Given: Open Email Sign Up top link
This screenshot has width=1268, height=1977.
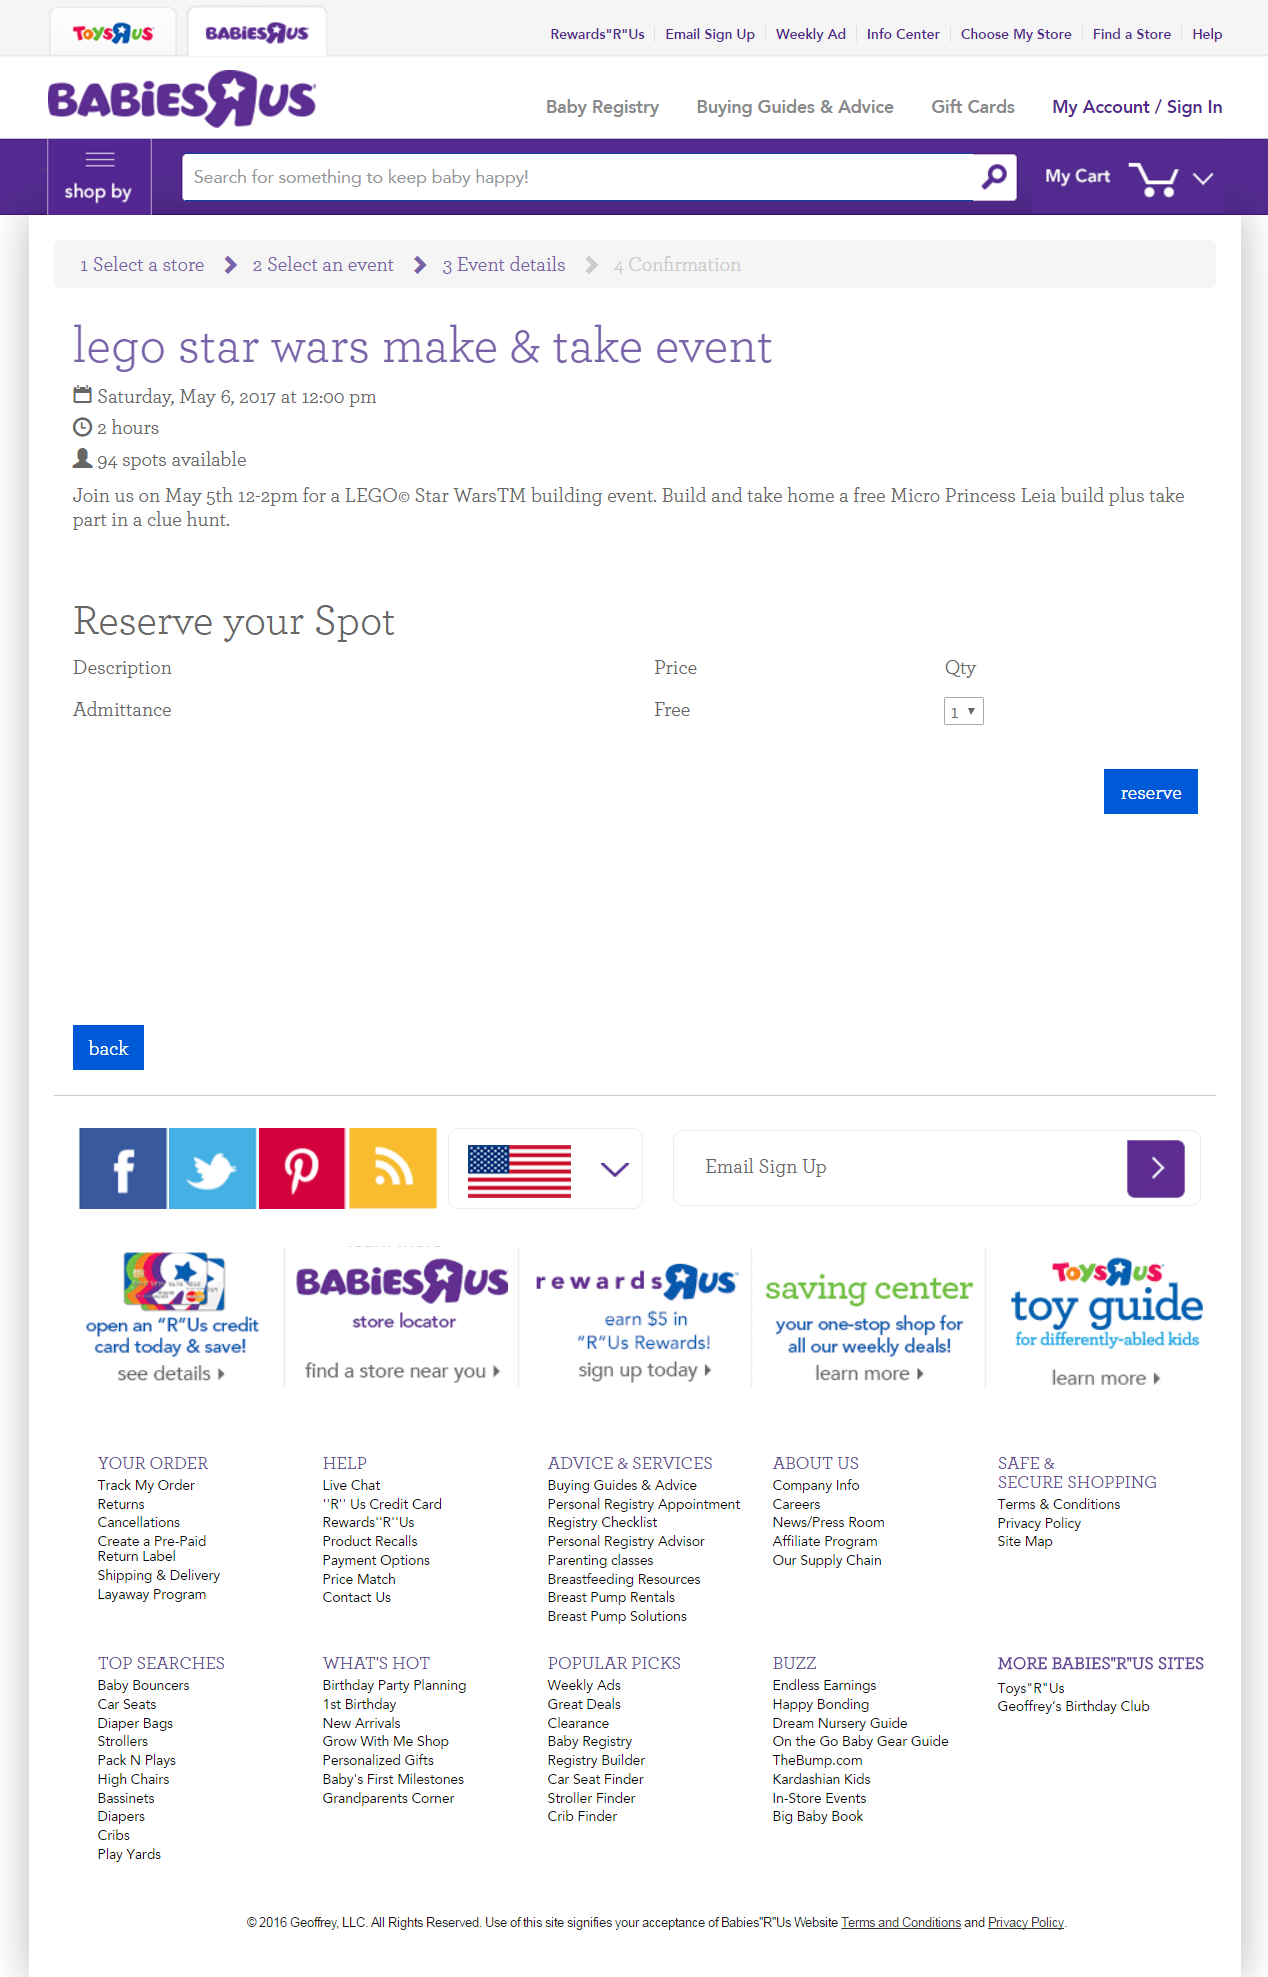Looking at the screenshot, I should coord(710,34).
